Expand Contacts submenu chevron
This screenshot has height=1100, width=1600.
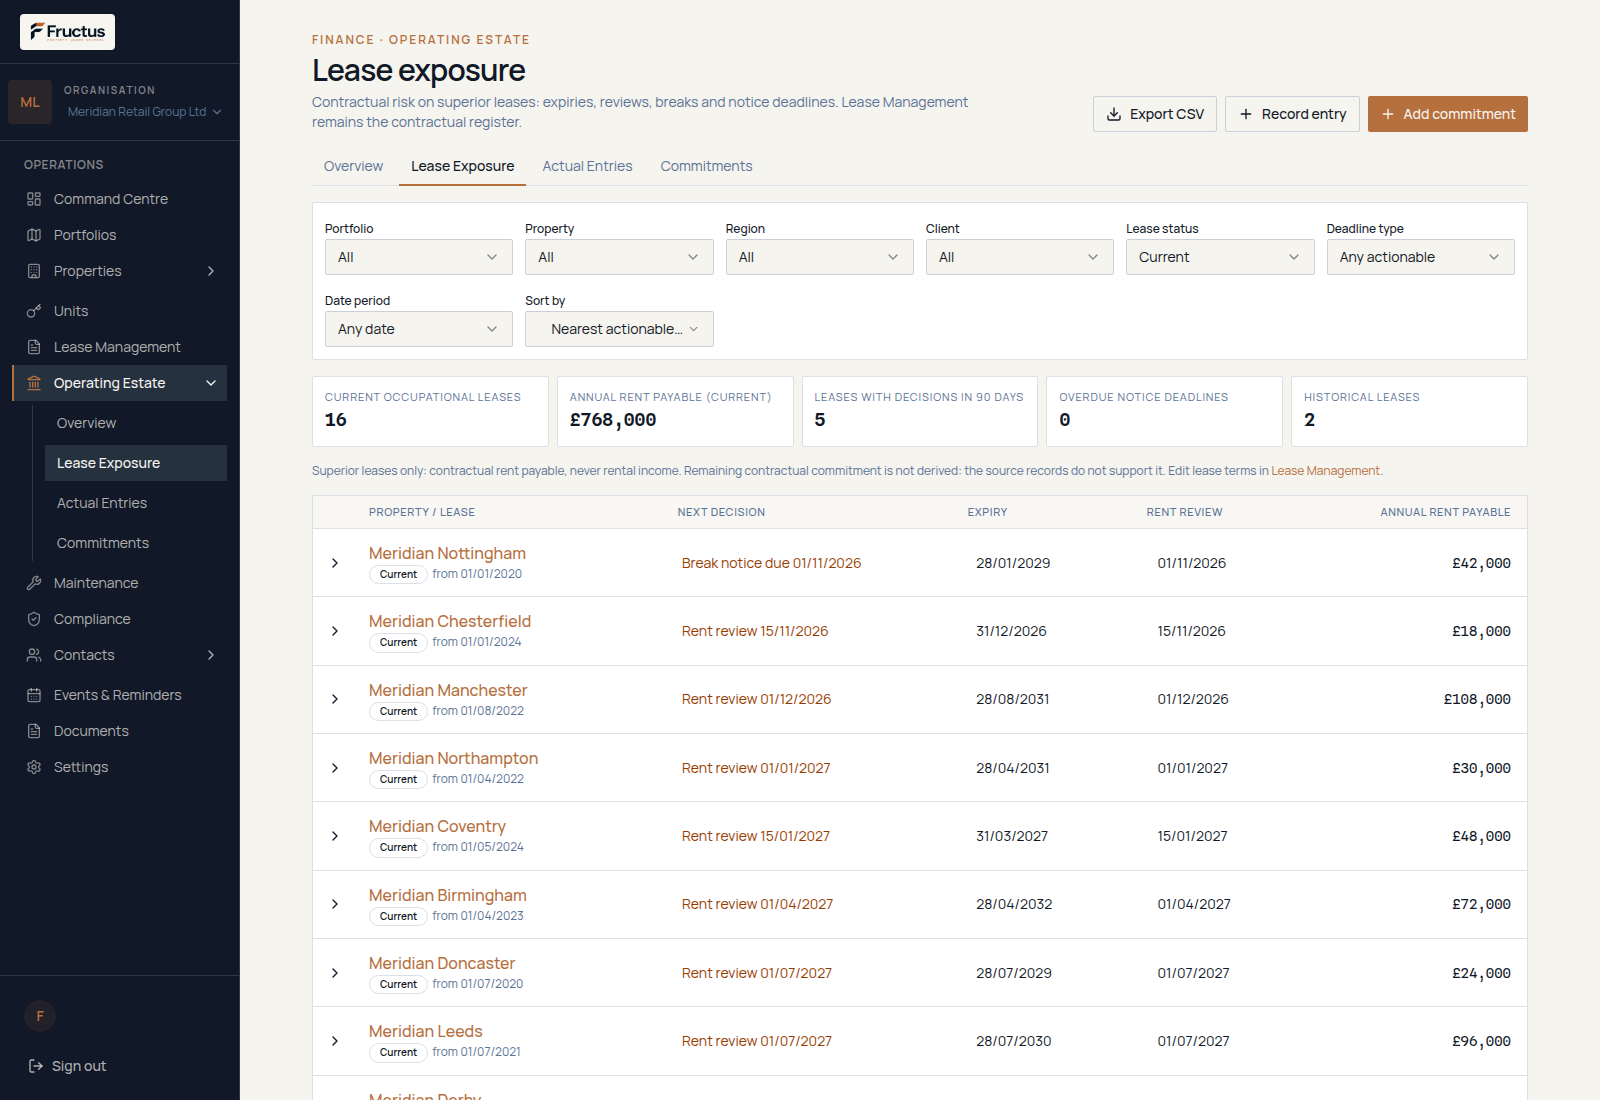pos(211,655)
